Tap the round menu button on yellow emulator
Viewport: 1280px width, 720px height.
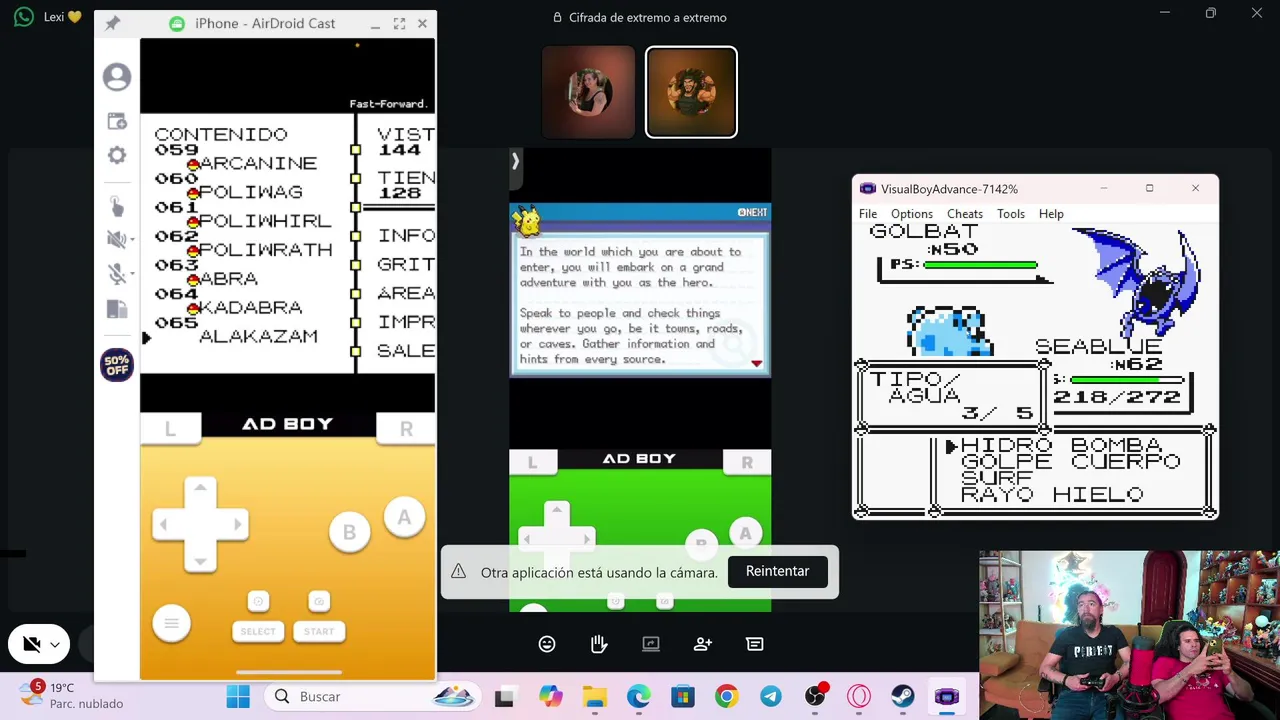[x=171, y=623]
